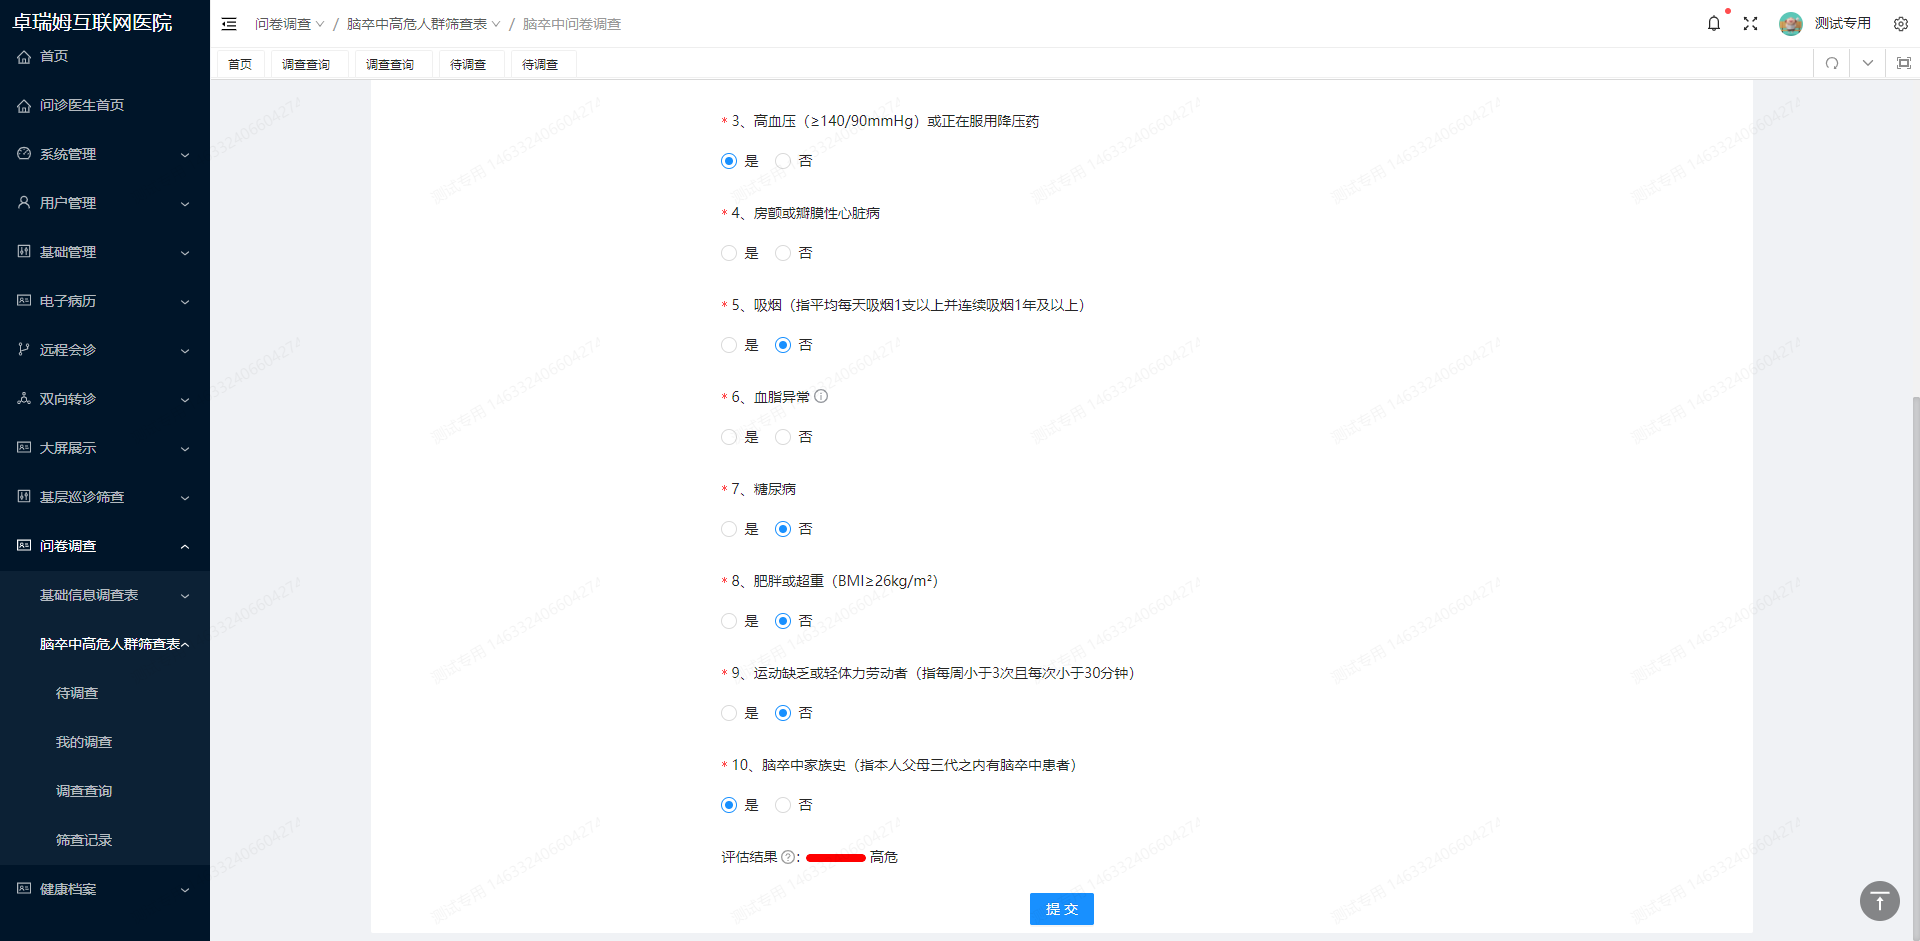Screen dimensions: 1920x941
Task: Switch to the 首页 tab
Action: click(240, 63)
